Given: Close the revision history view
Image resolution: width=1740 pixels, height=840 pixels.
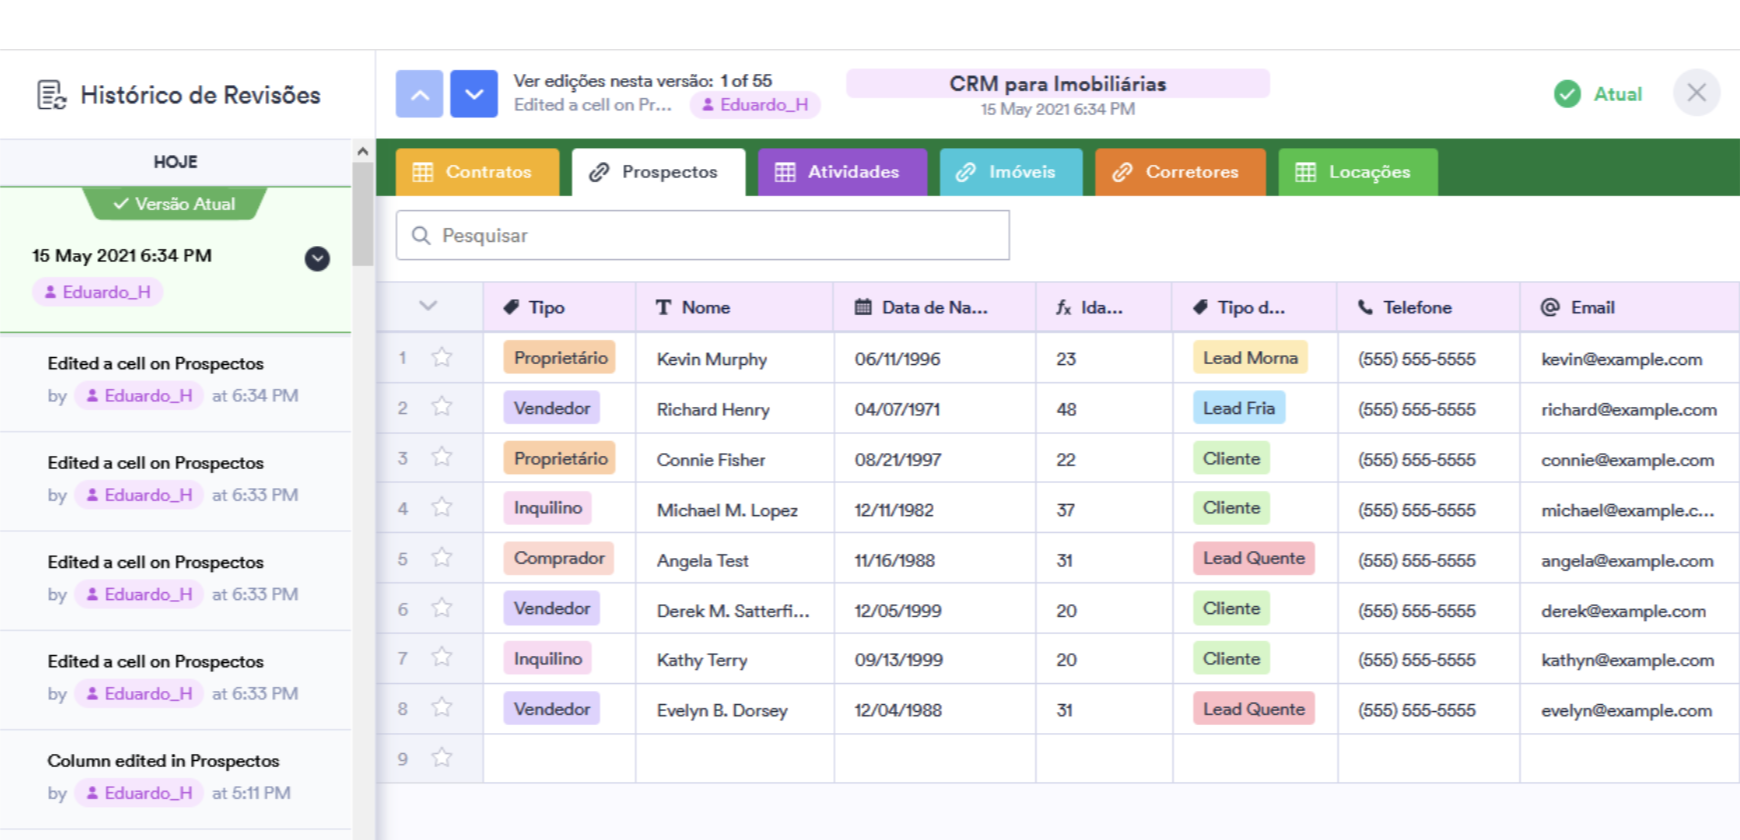Looking at the screenshot, I should (1696, 93).
